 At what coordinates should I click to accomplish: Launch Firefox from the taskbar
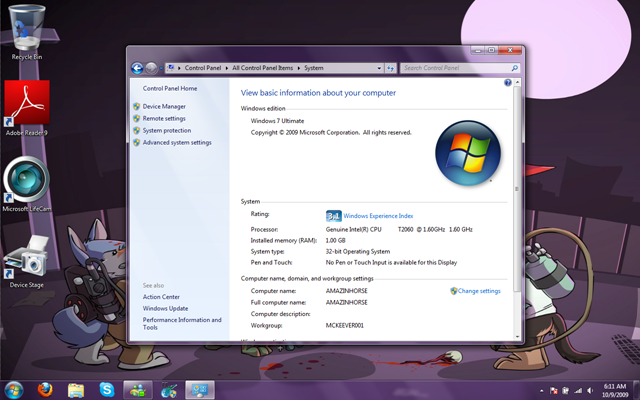click(45, 390)
